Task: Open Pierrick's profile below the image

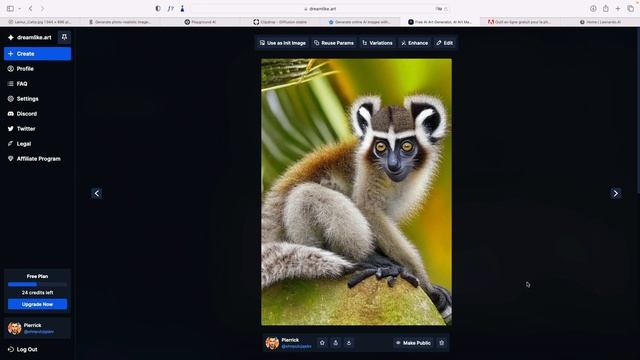Action: point(289,343)
